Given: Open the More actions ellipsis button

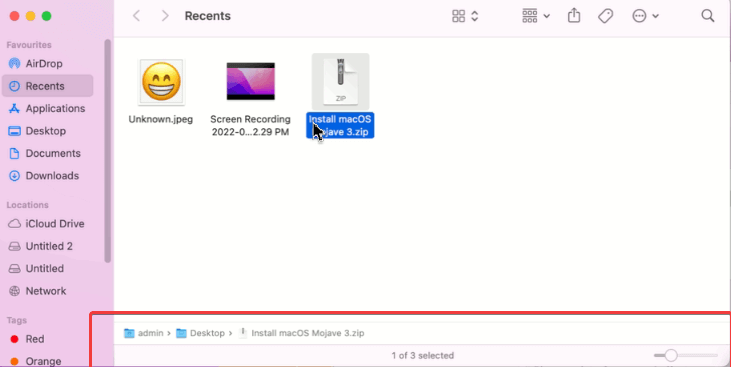Looking at the screenshot, I should point(639,16).
